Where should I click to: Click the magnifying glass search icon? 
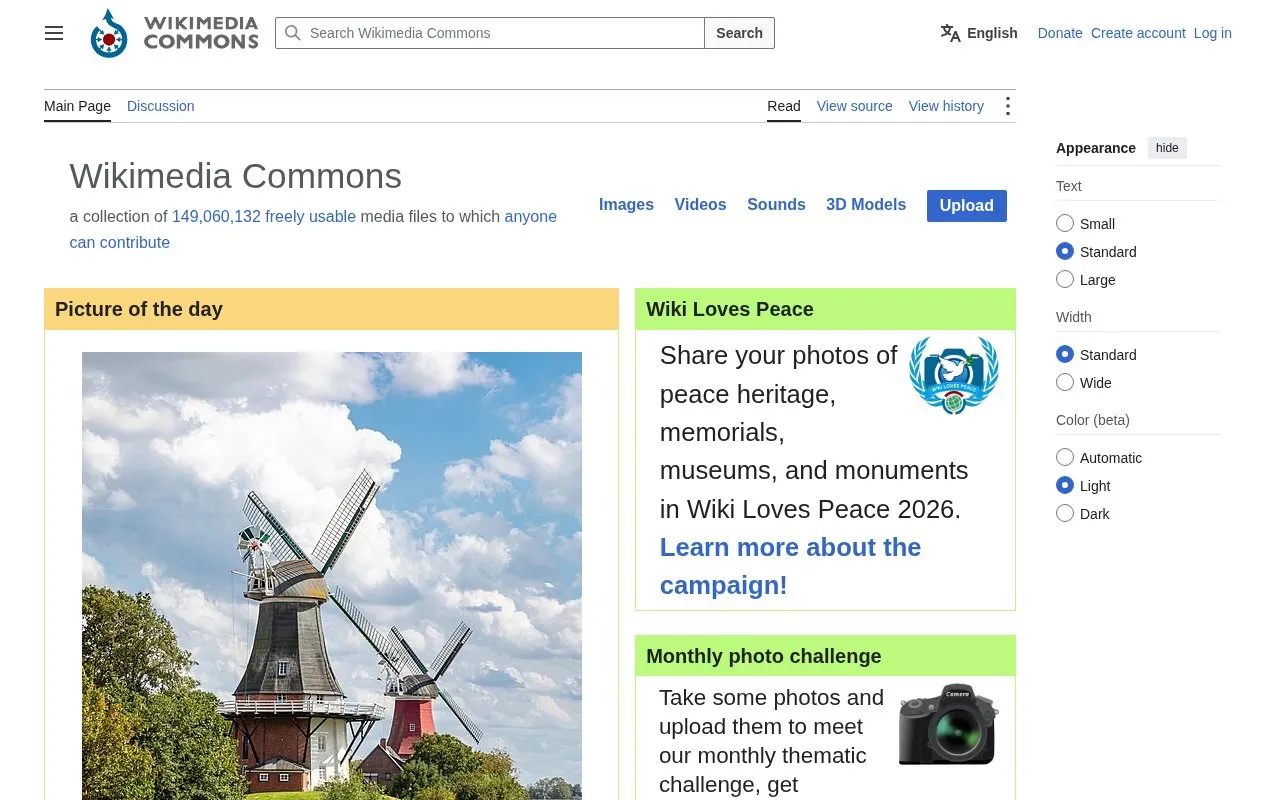pos(293,33)
